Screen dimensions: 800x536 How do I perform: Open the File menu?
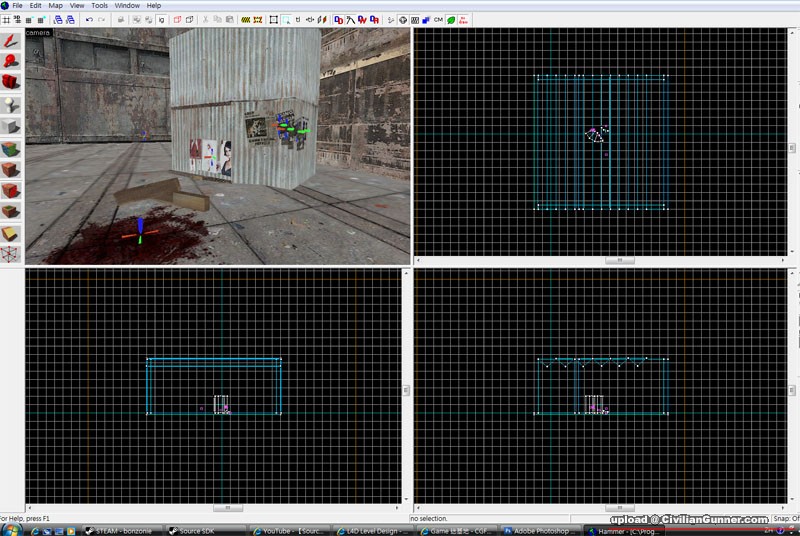click(x=18, y=6)
